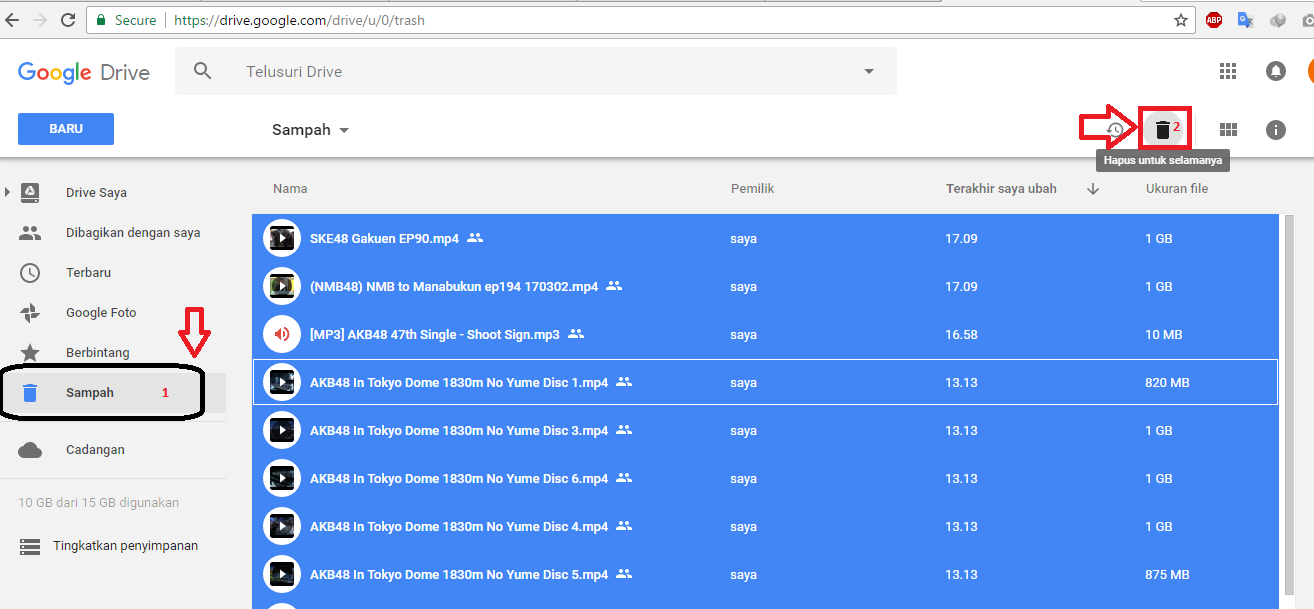Click the browser address bar URL
The image size is (1314, 609).
point(299,20)
